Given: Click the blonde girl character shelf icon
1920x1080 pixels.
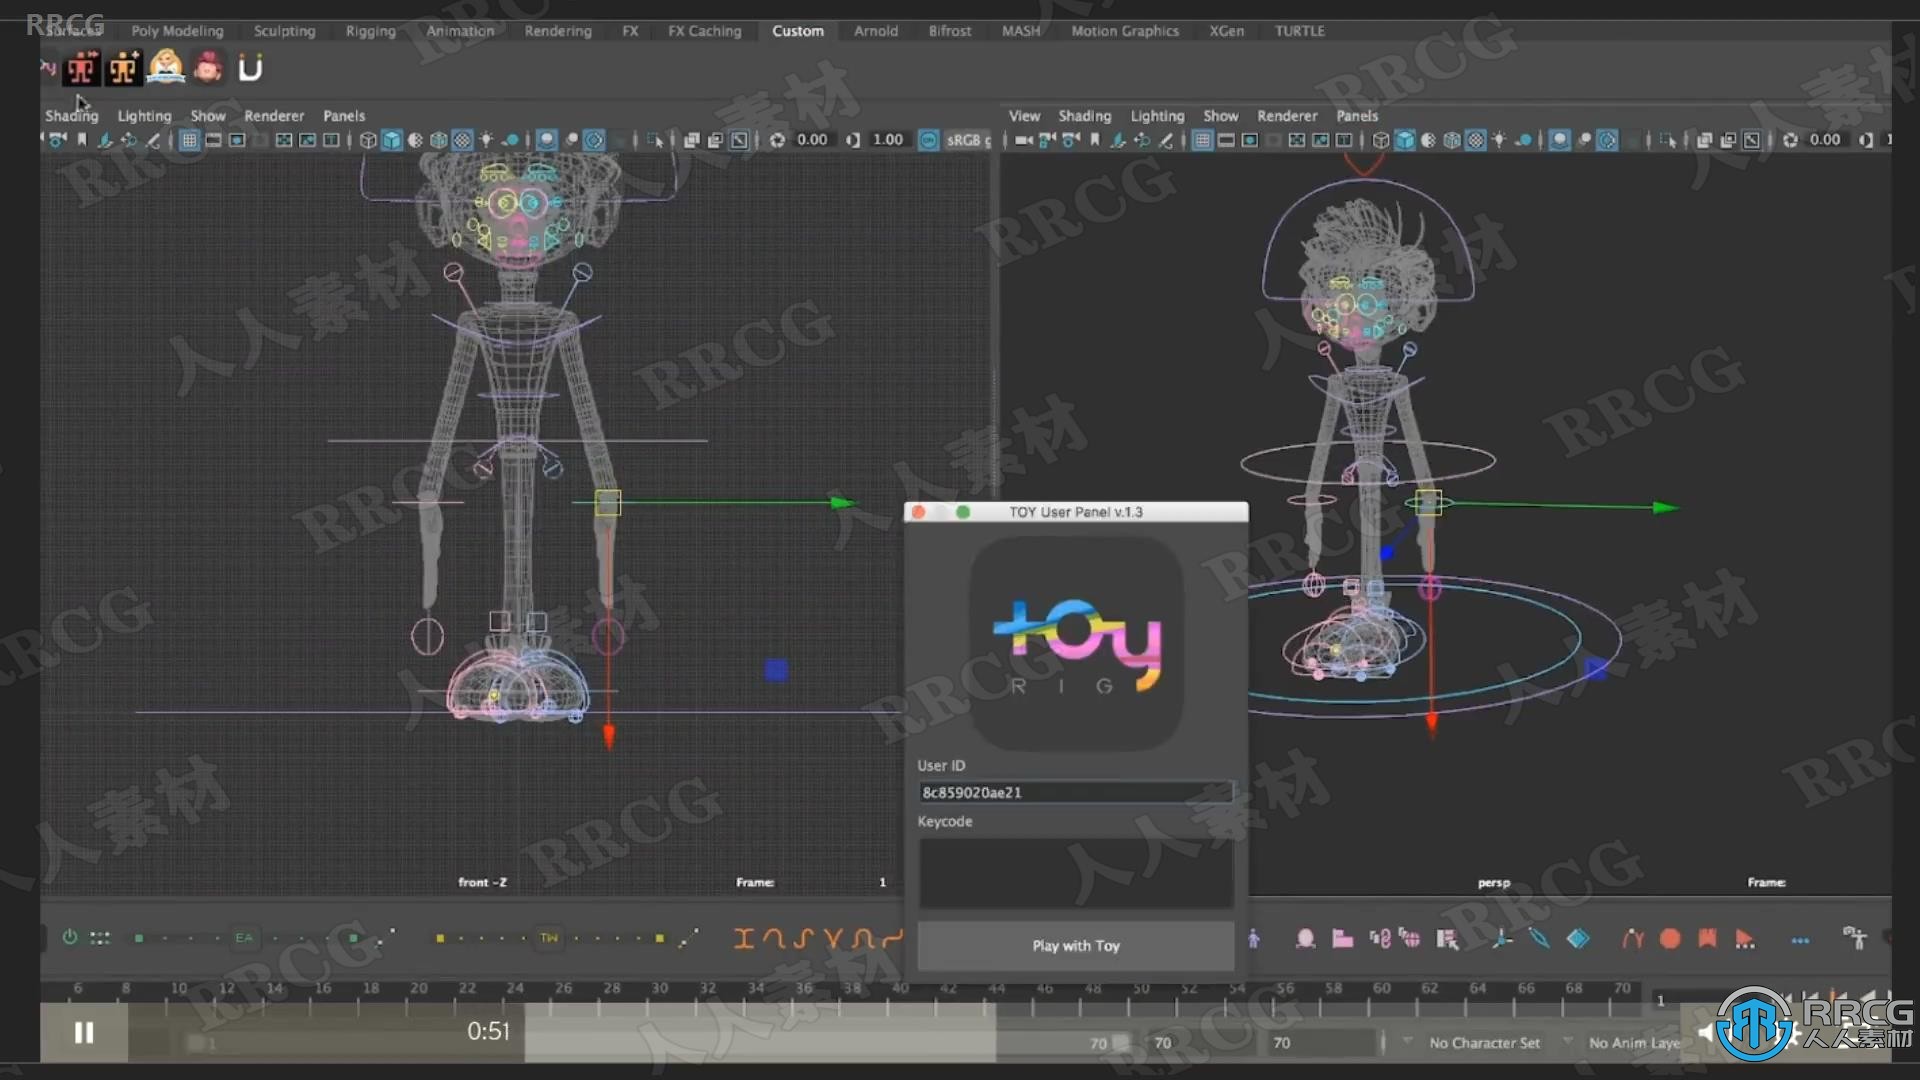Looking at the screenshot, I should click(x=166, y=68).
